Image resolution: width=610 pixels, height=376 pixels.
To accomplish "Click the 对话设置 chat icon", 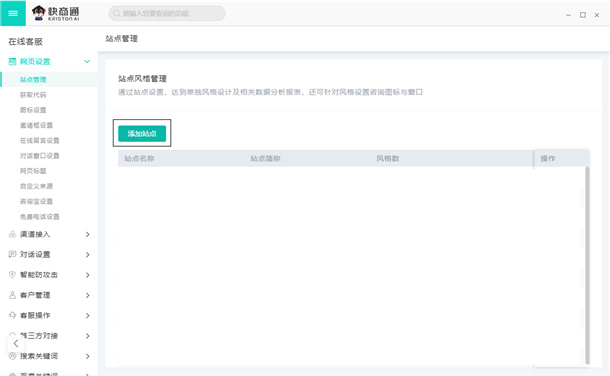I will click(x=12, y=254).
